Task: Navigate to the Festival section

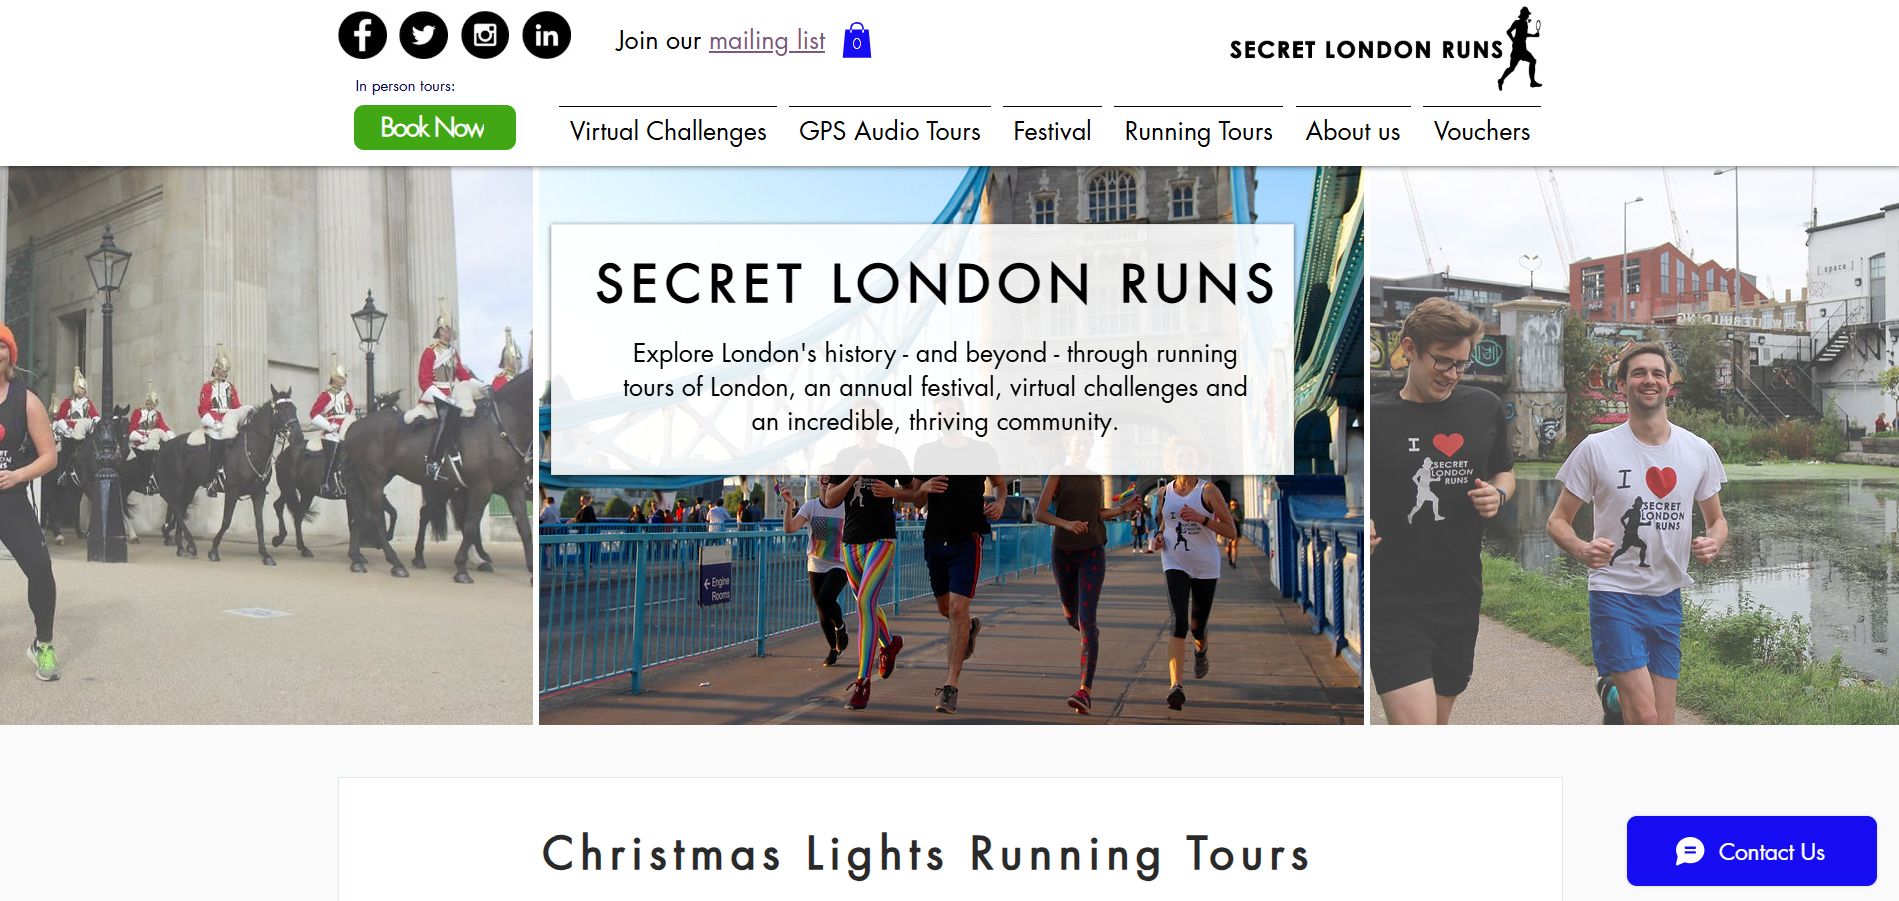Action: tap(1052, 131)
